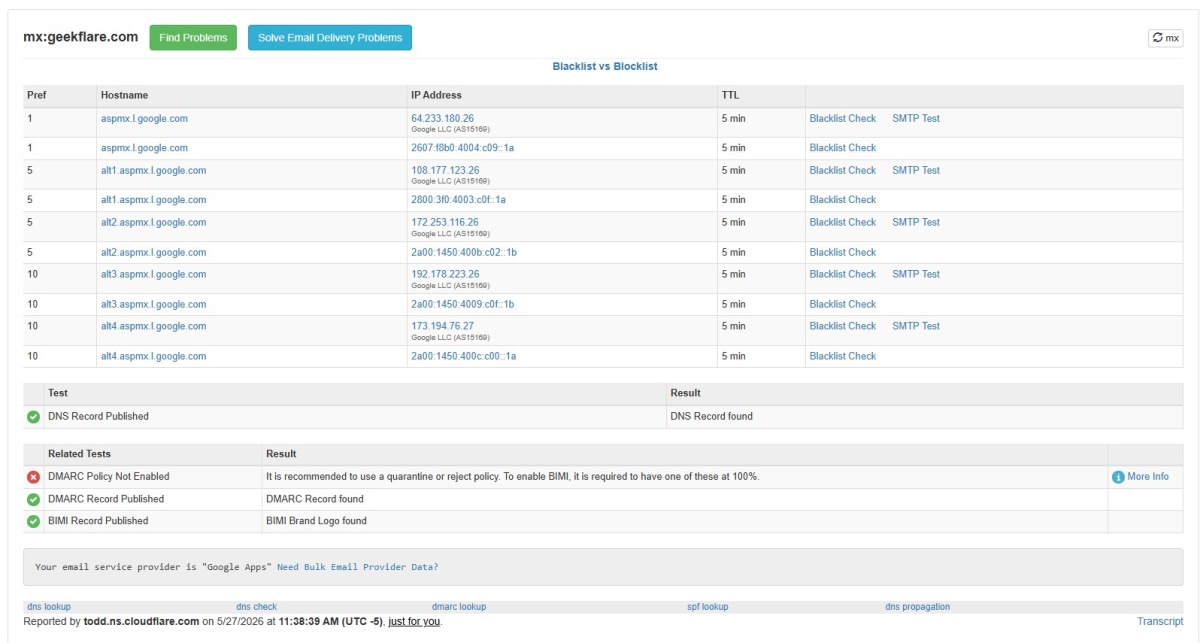Click IP address 192.178.223.26

tap(445, 275)
